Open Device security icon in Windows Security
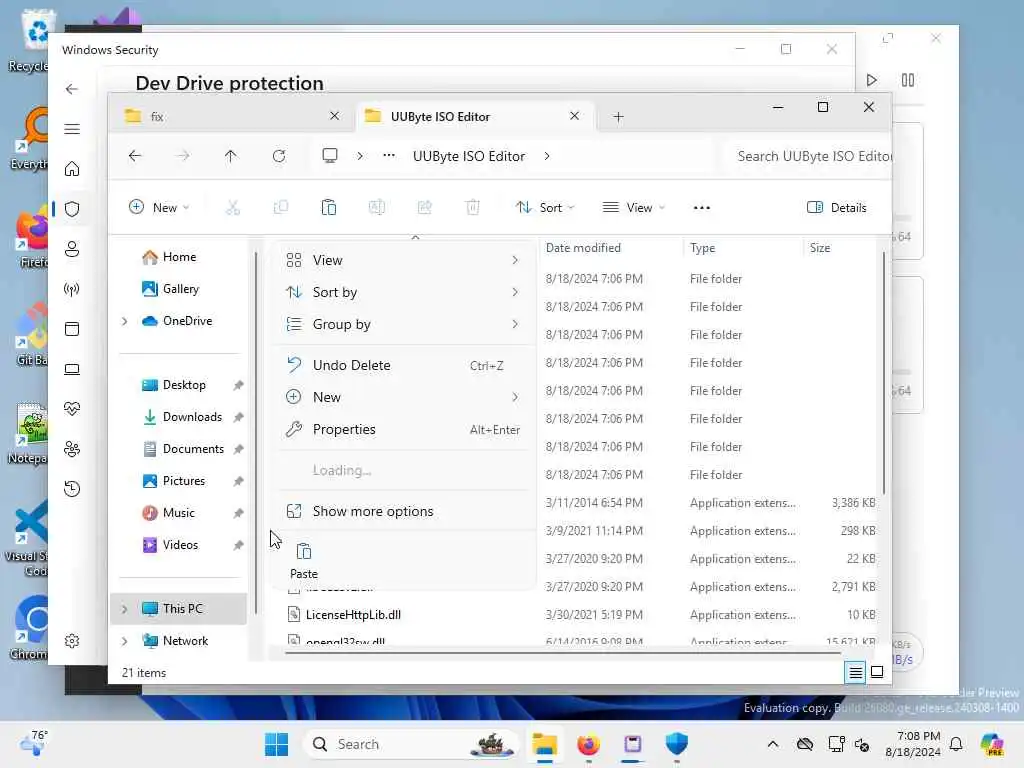 (x=72, y=369)
